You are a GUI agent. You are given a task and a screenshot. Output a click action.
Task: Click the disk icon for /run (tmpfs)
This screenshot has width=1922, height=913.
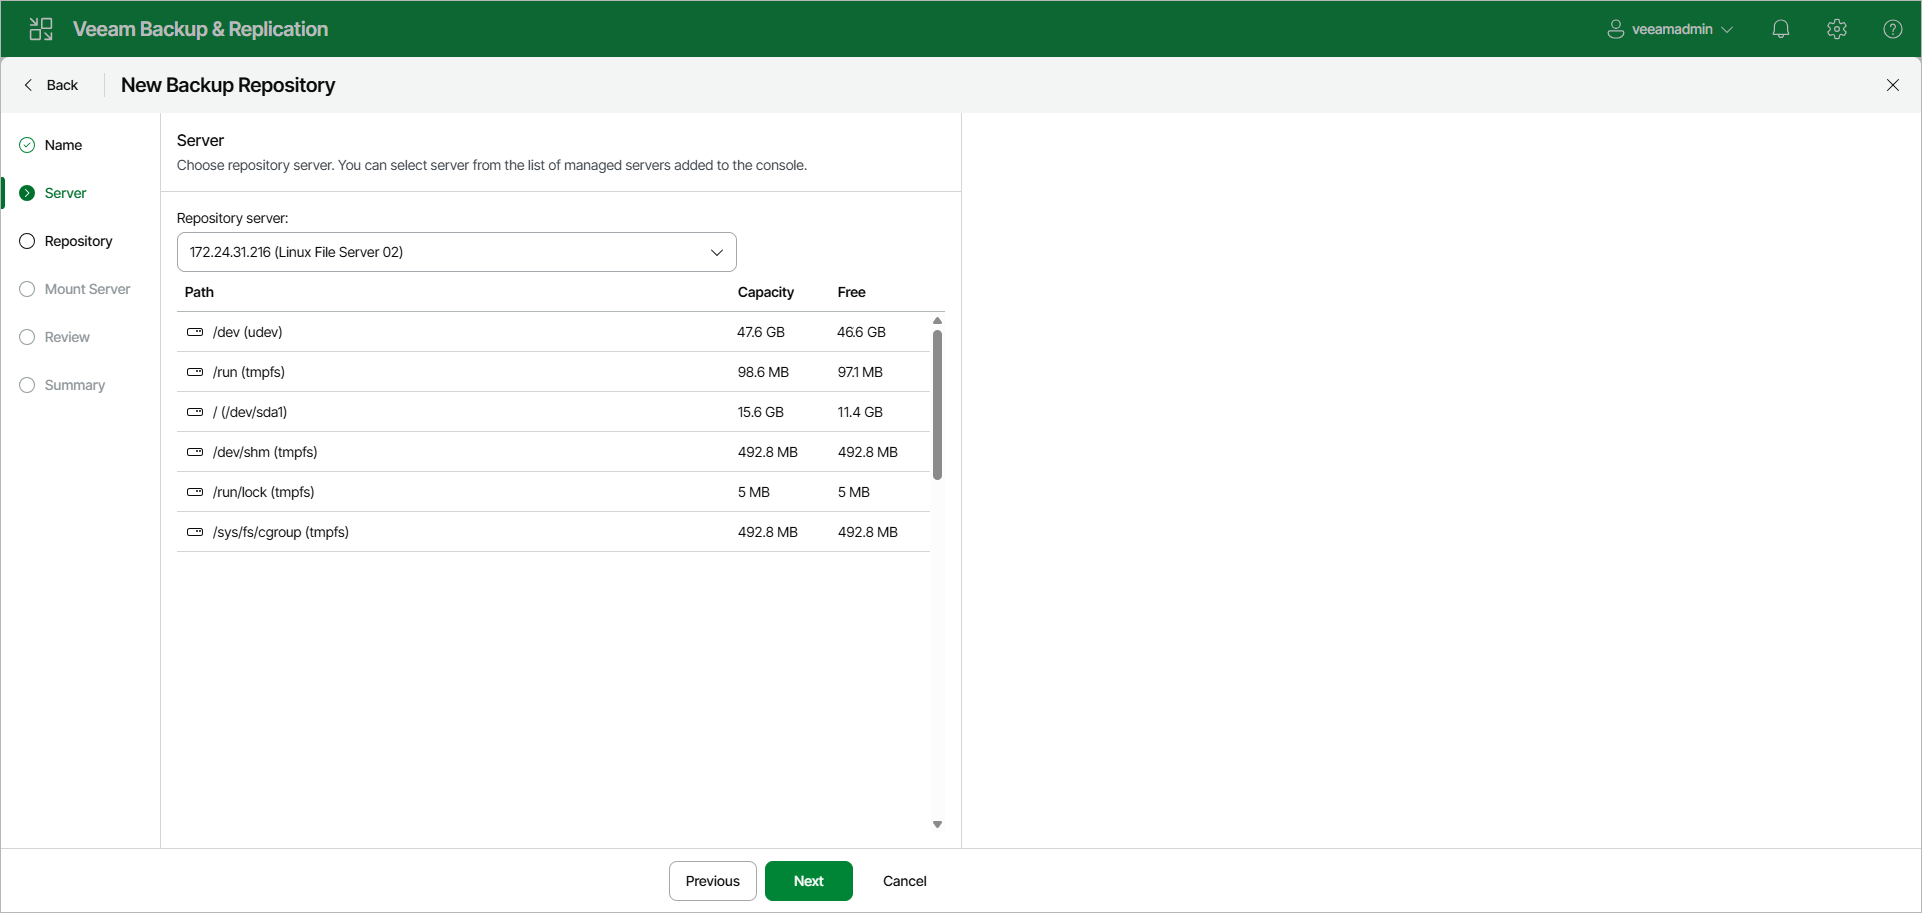[x=195, y=372]
